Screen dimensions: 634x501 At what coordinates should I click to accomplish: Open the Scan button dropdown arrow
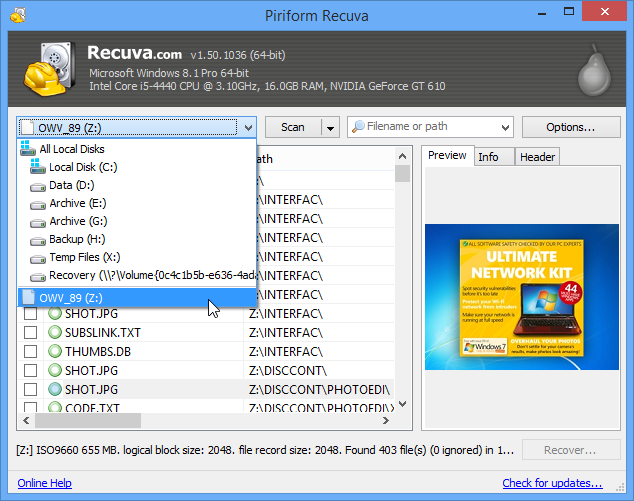(x=330, y=128)
